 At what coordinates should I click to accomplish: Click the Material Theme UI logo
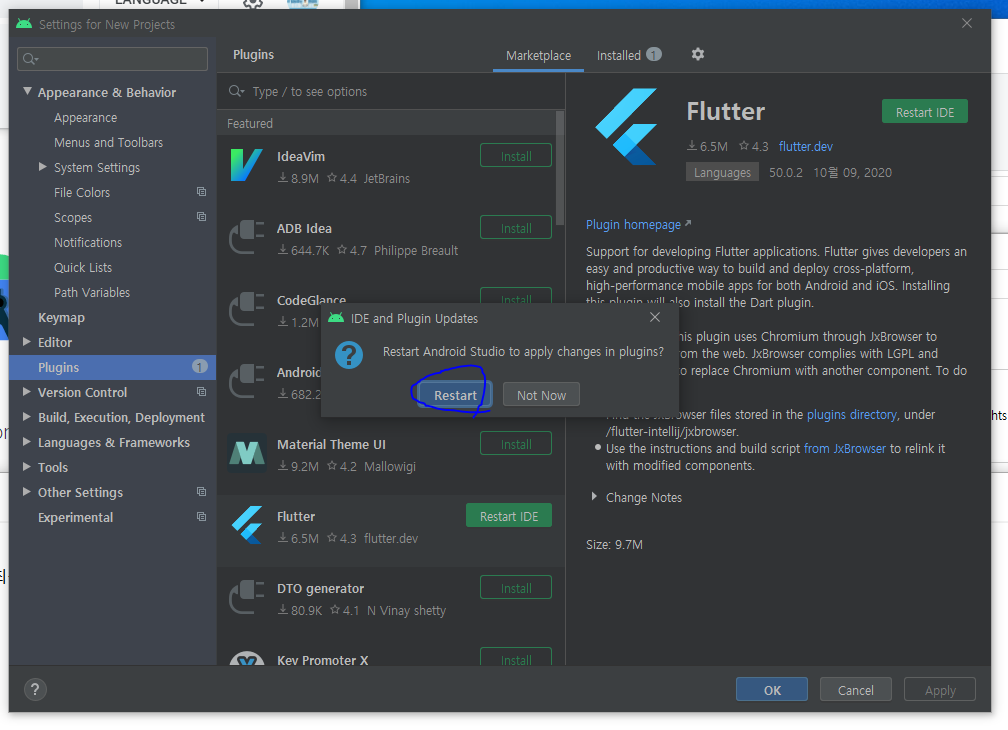(x=247, y=453)
